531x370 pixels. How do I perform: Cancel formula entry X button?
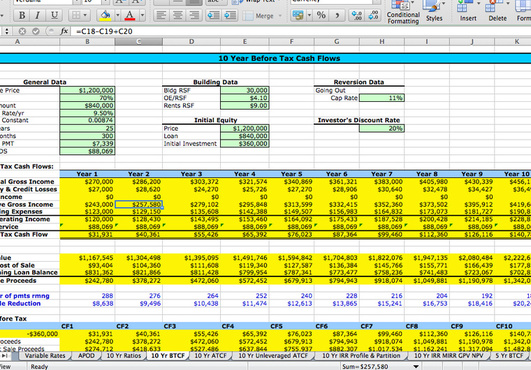point(22,31)
